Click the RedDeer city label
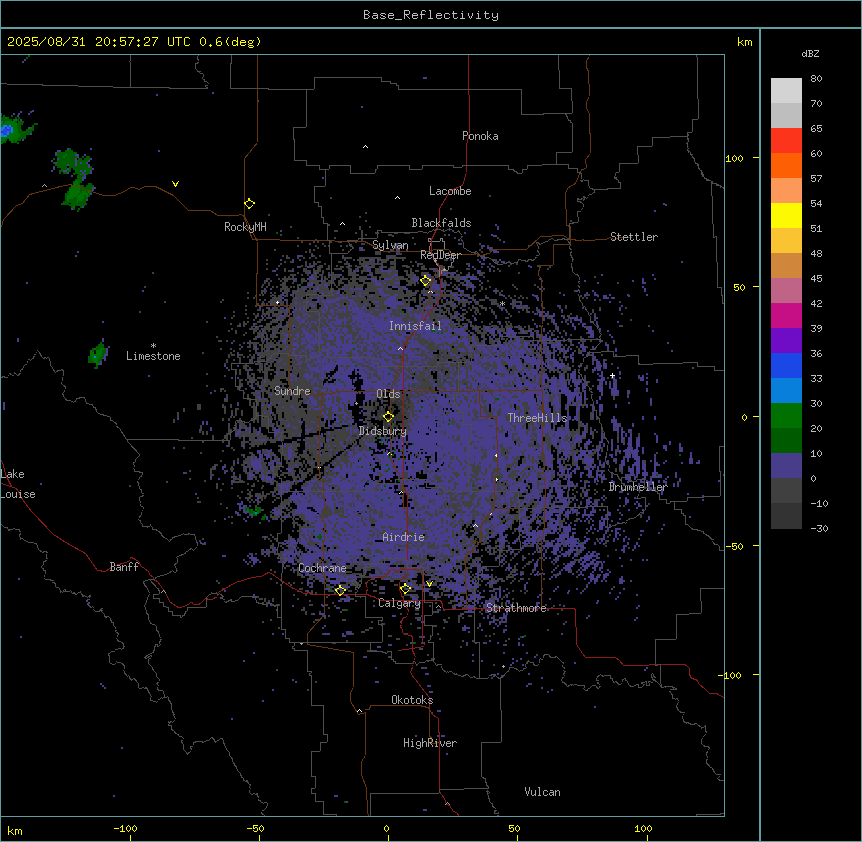Image resolution: width=862 pixels, height=842 pixels. coord(440,255)
